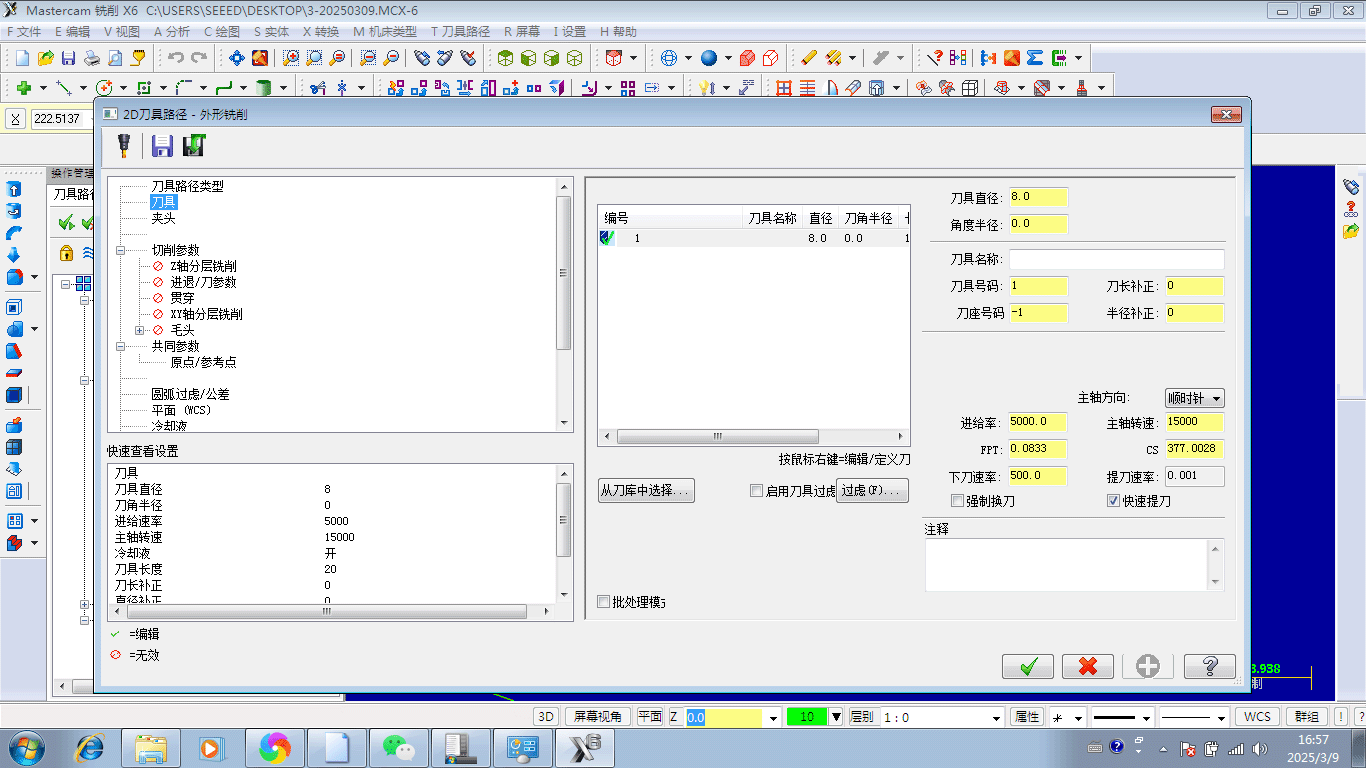Click the green-arrow save defaults icon in the dialog
The width and height of the screenshot is (1366, 768).
(x=194, y=146)
